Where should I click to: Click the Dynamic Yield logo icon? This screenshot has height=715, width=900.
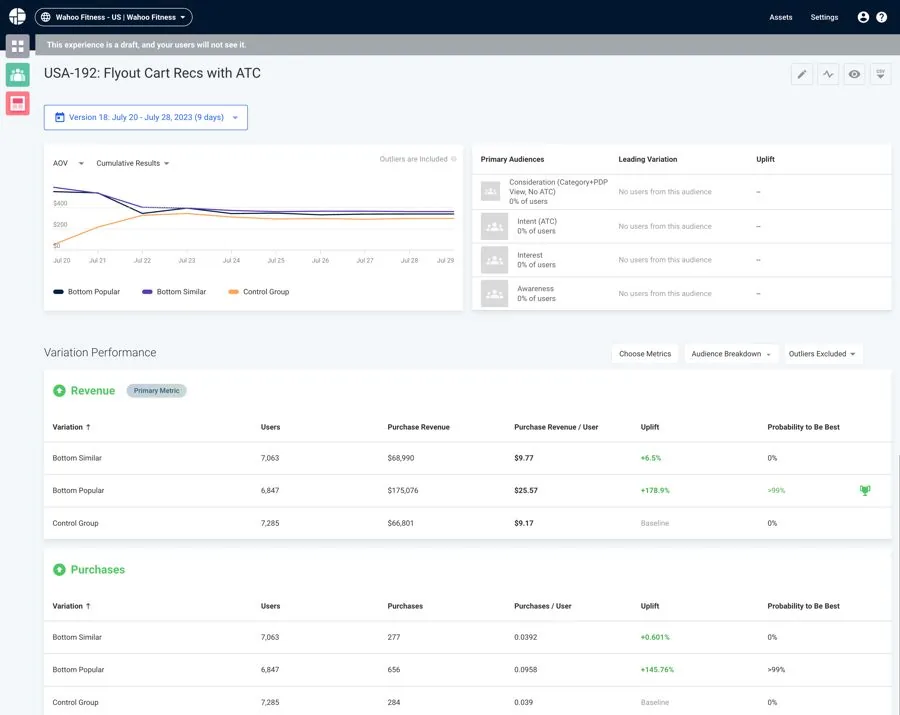pyautogui.click(x=17, y=17)
